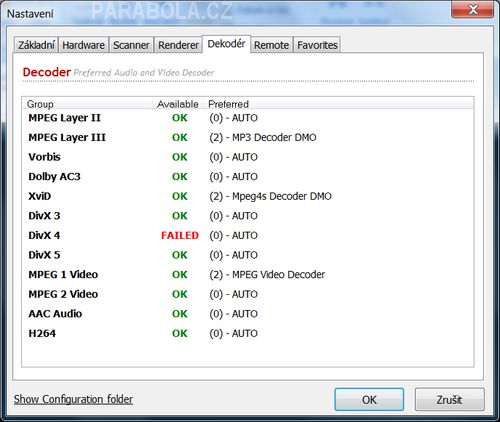Click the OK status of Vorbis
Viewport: 500px width, 422px height.
tap(180, 157)
